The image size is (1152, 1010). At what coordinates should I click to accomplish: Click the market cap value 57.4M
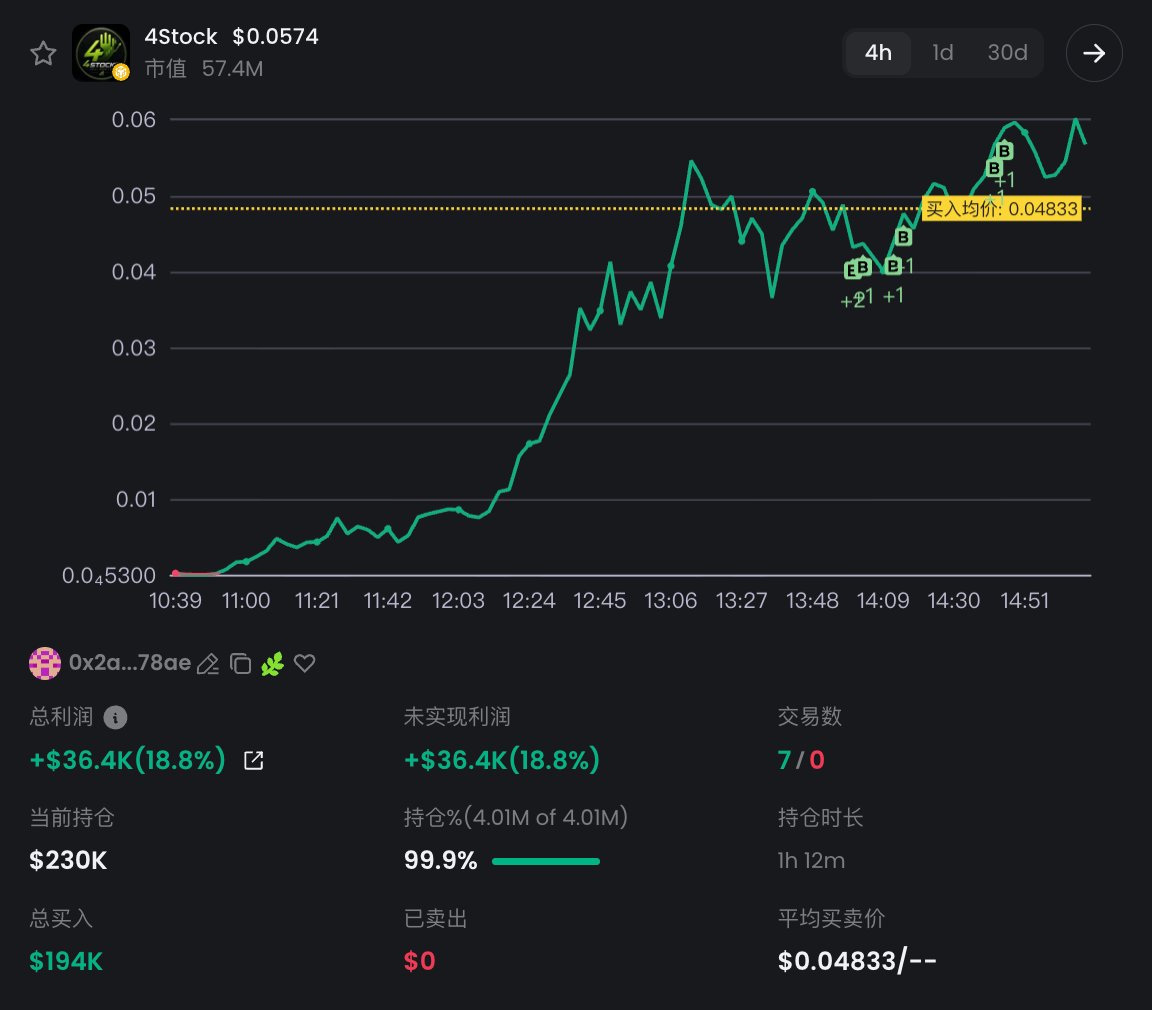232,69
